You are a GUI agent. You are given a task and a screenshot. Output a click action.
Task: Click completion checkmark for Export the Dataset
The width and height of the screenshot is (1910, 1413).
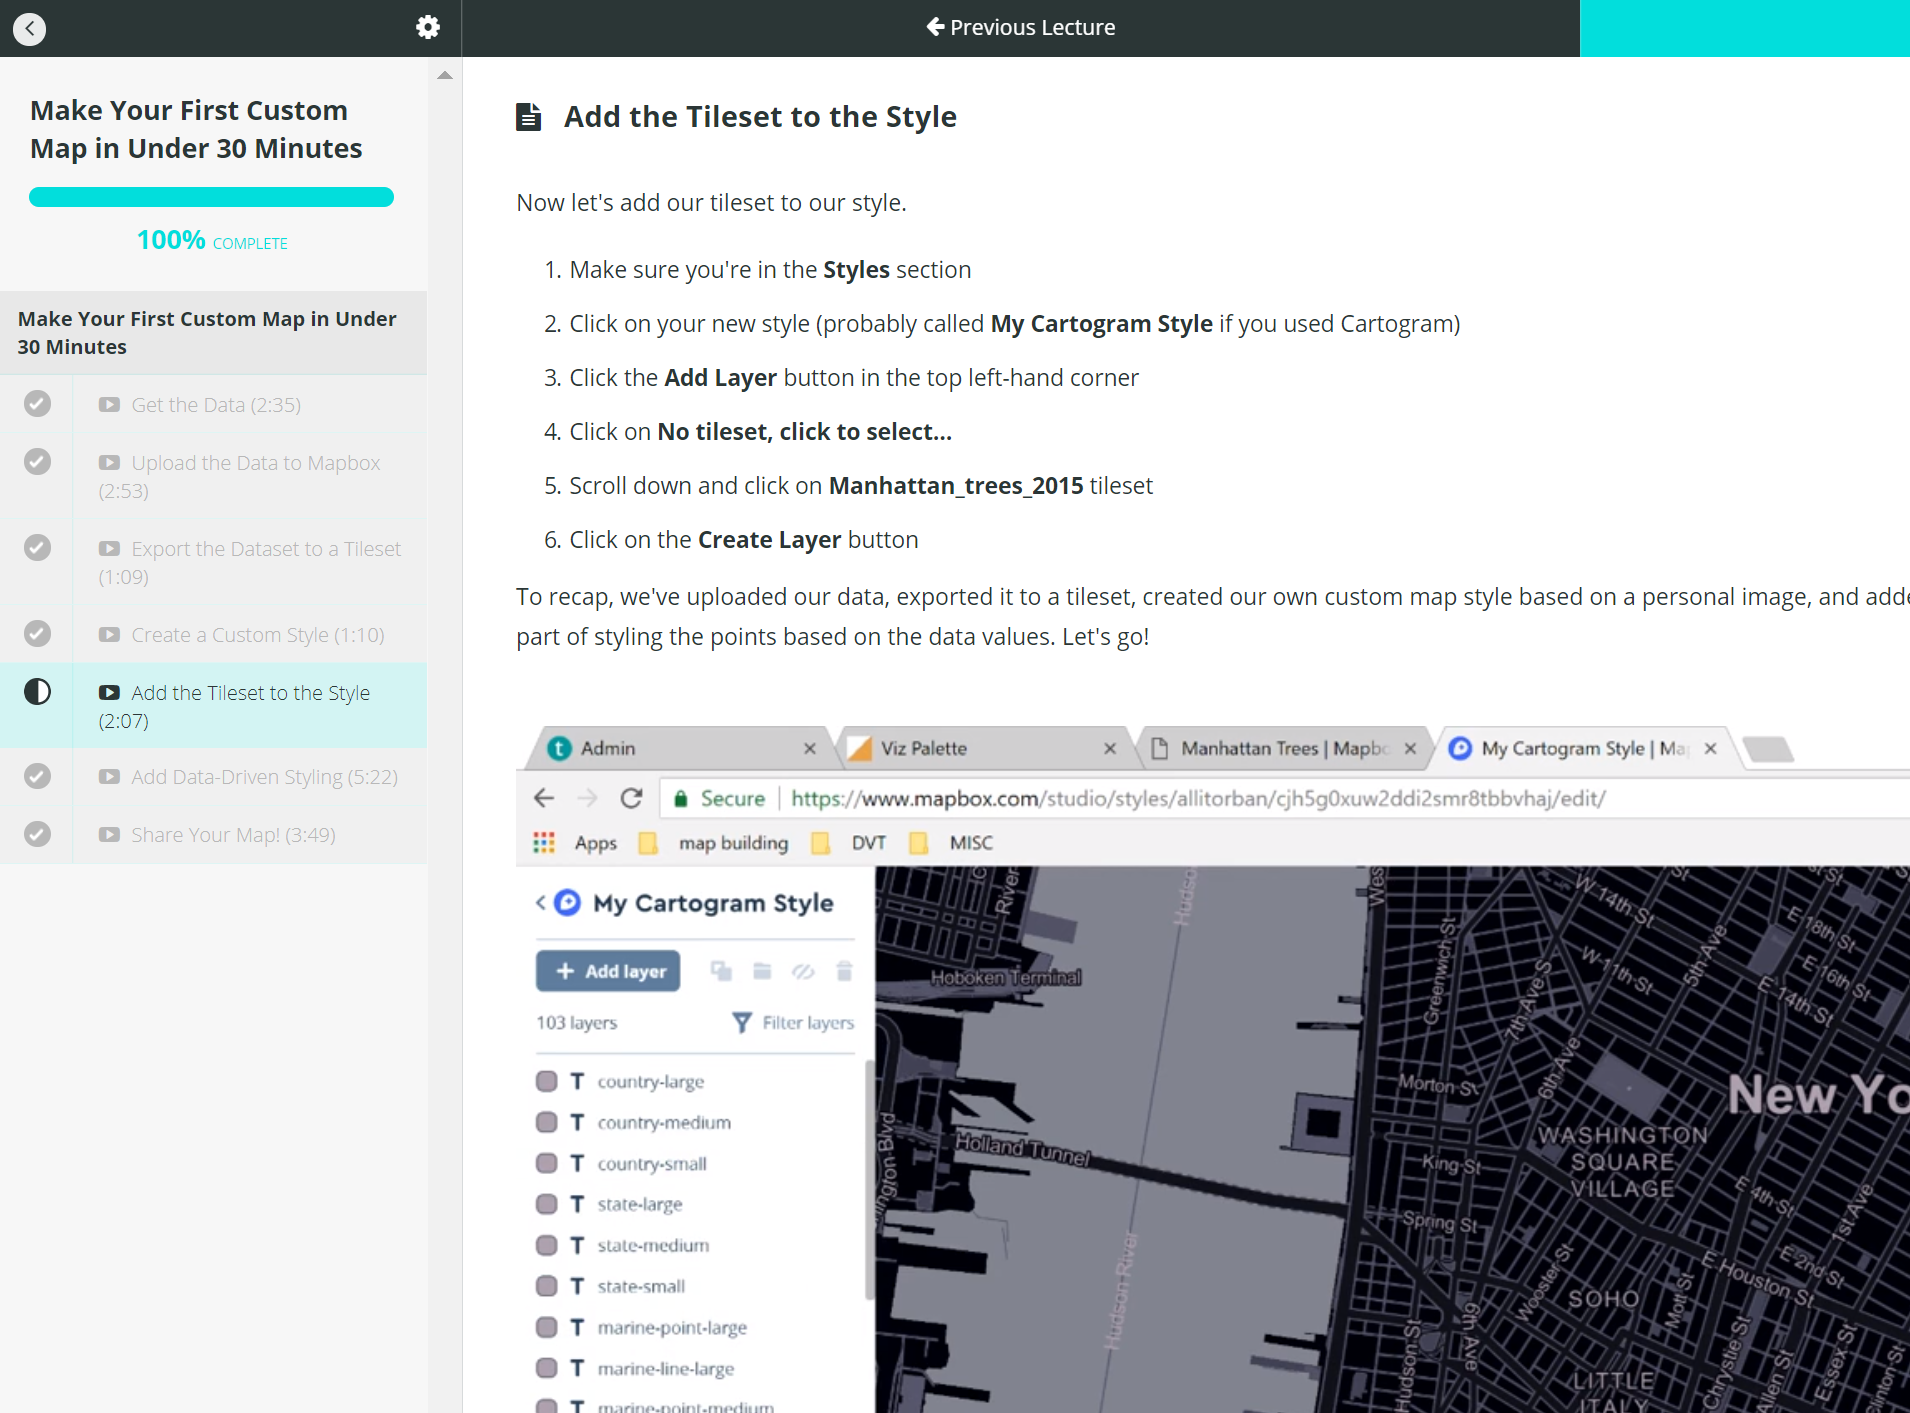[37, 547]
